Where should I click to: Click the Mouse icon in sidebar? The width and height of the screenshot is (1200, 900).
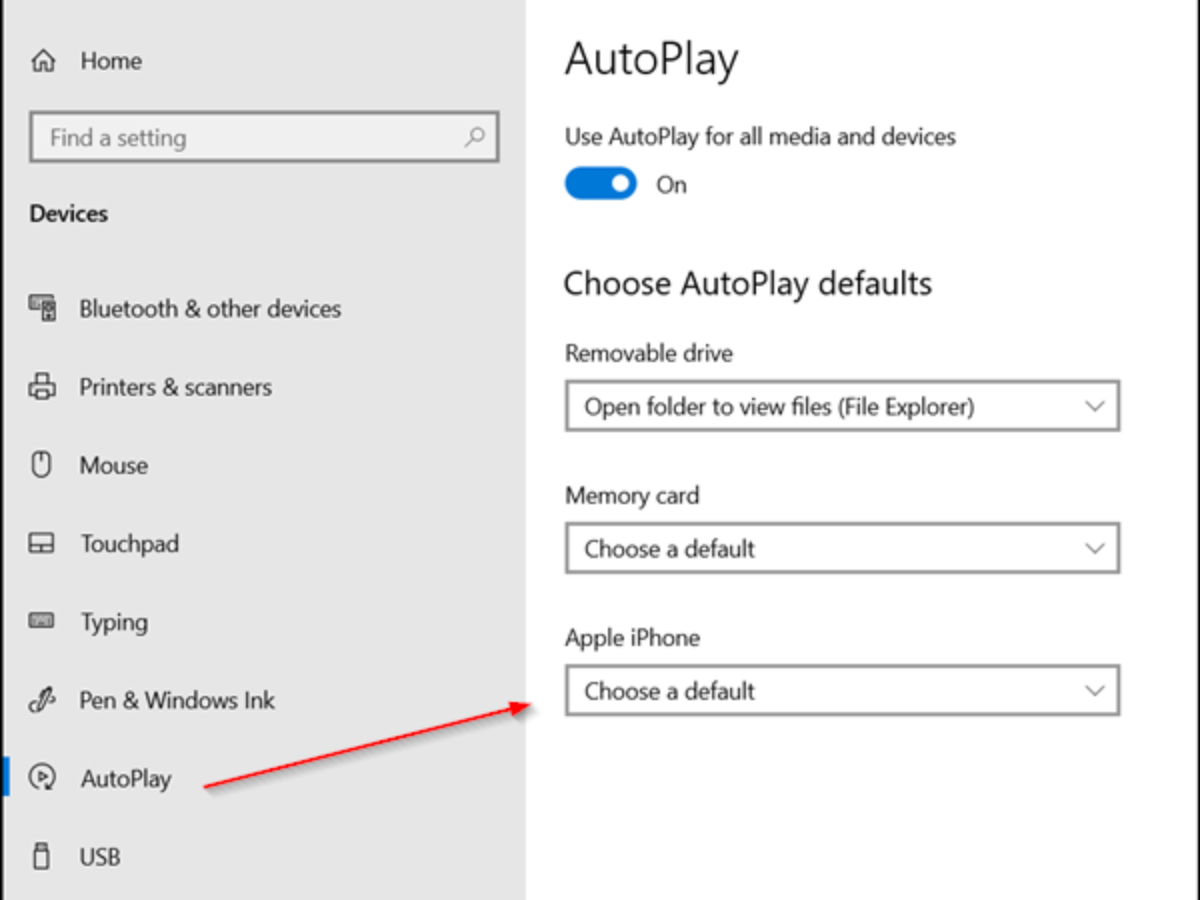coord(42,465)
